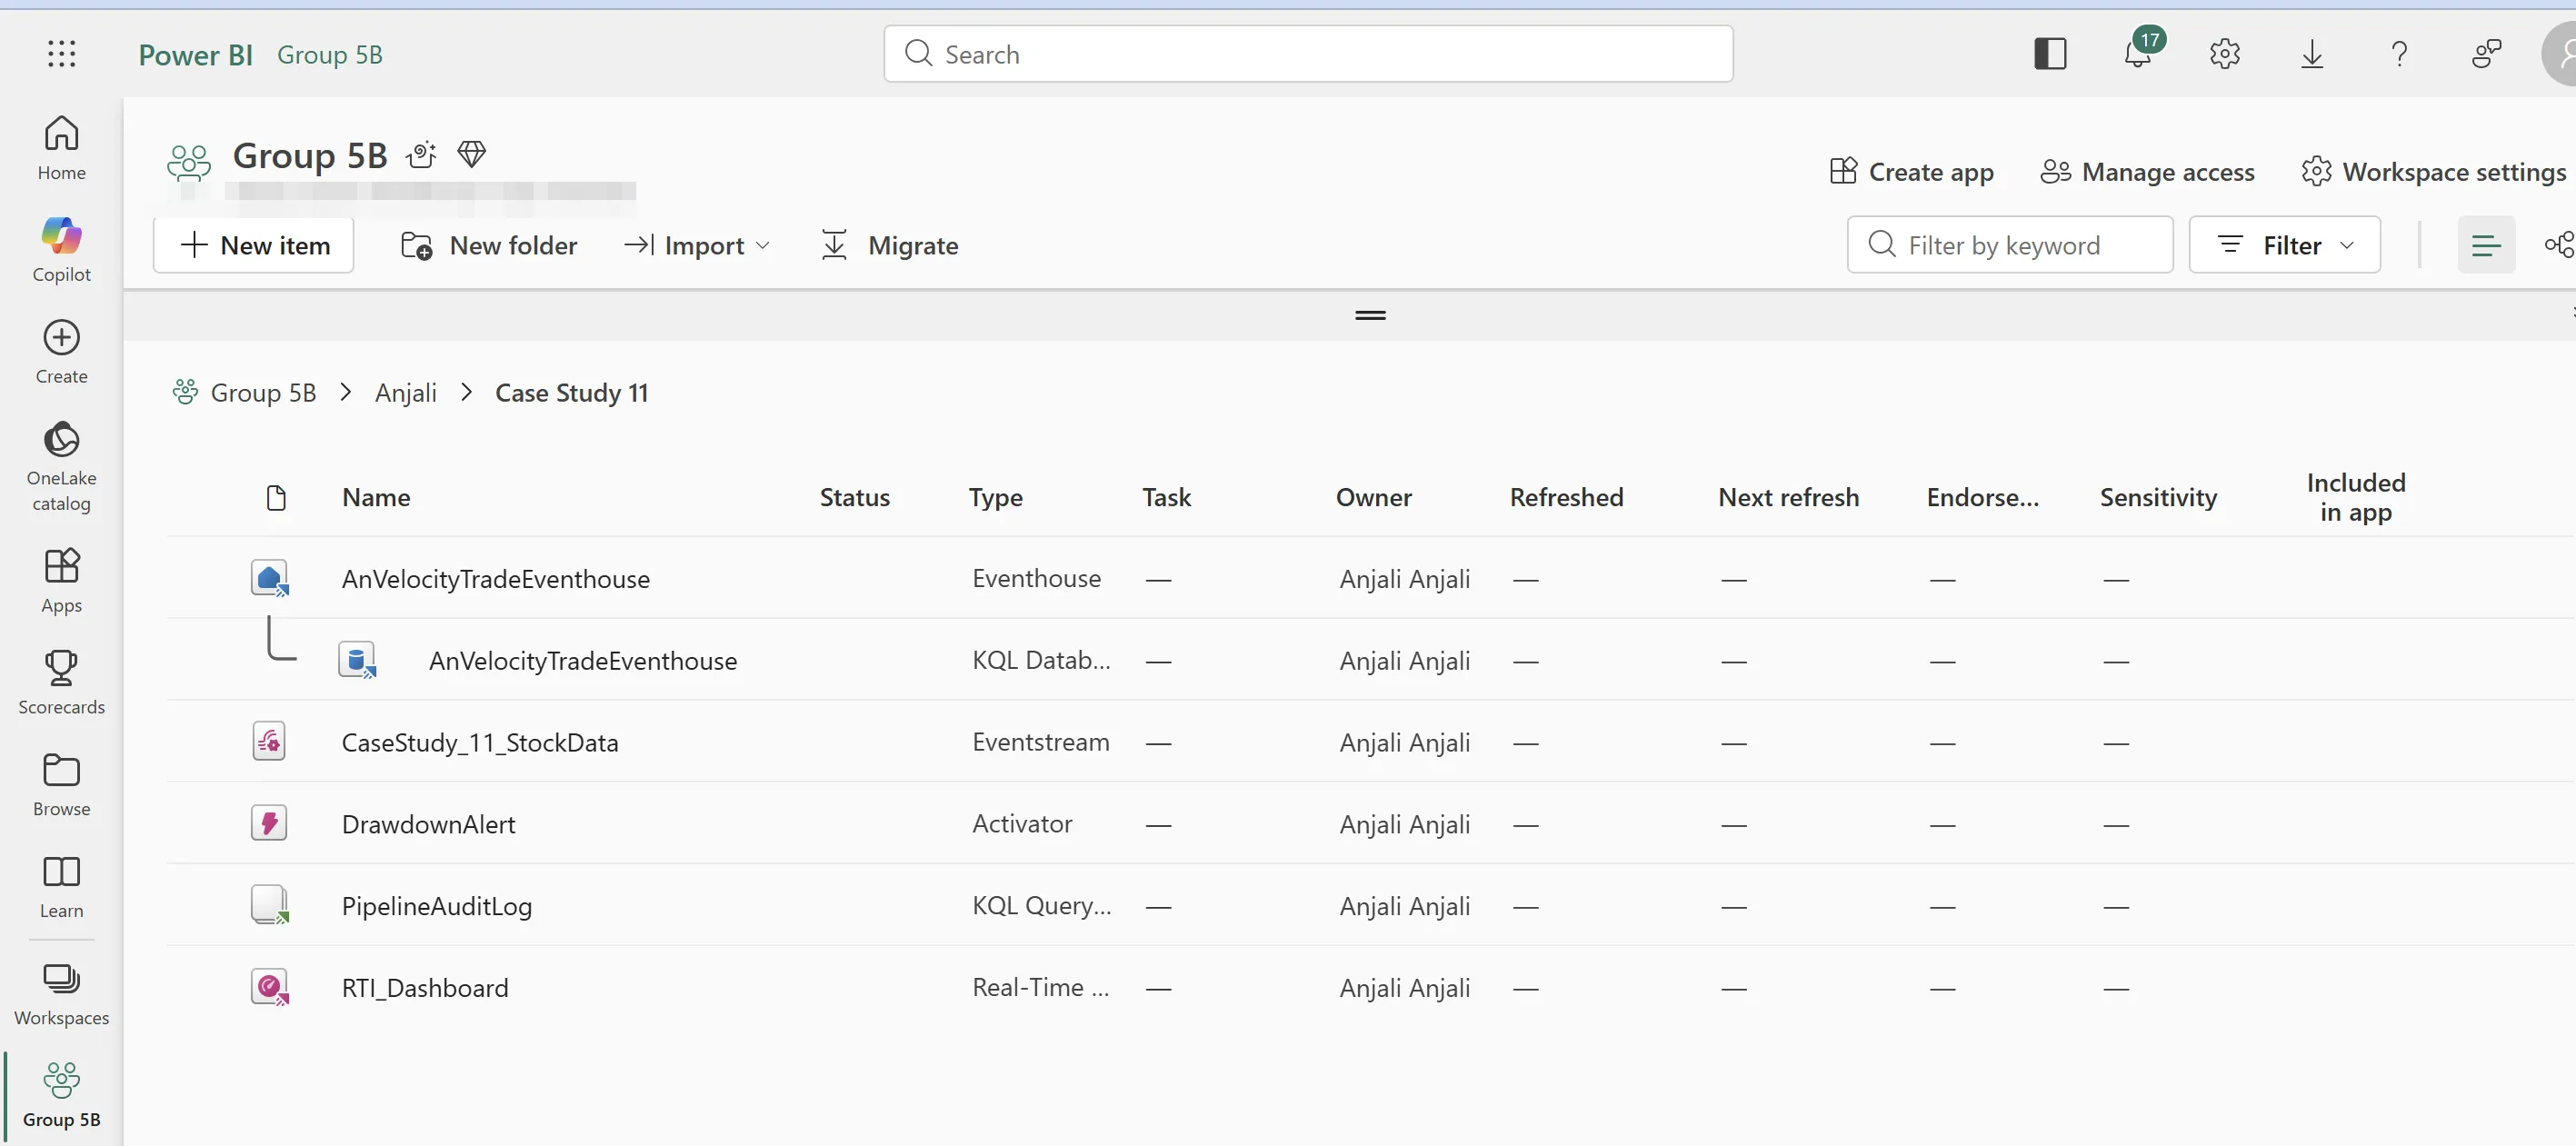Viewport: 2576px width, 1146px height.
Task: Click the feedback people icon in top bar
Action: tap(2486, 54)
